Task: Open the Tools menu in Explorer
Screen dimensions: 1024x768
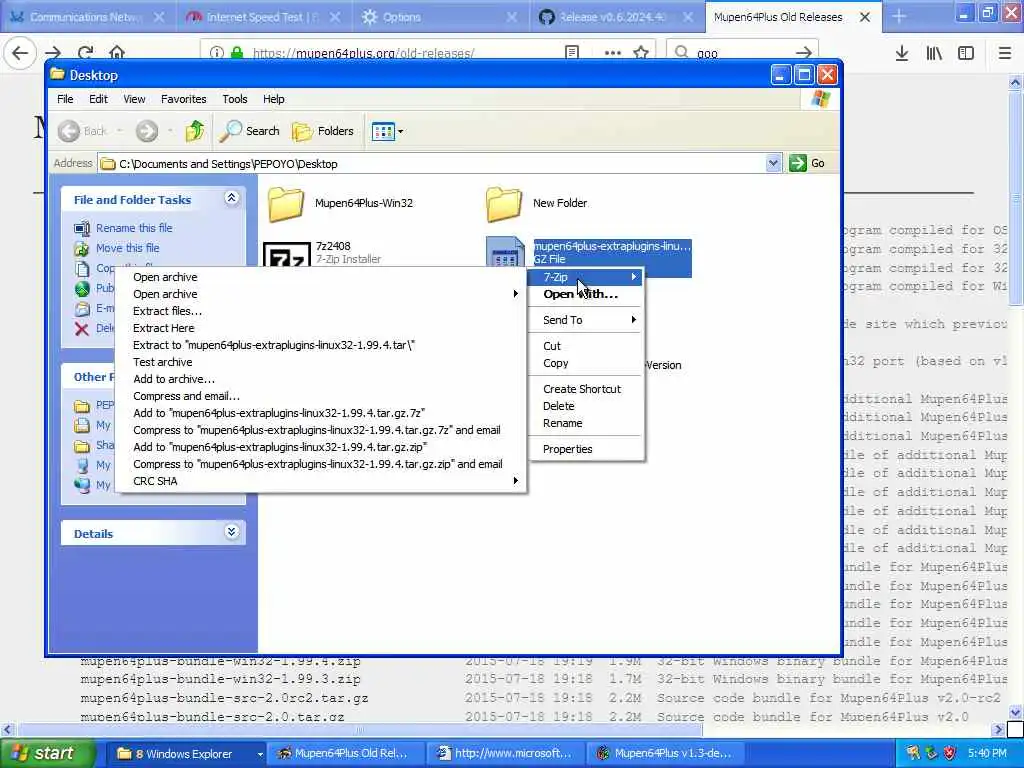Action: point(234,99)
